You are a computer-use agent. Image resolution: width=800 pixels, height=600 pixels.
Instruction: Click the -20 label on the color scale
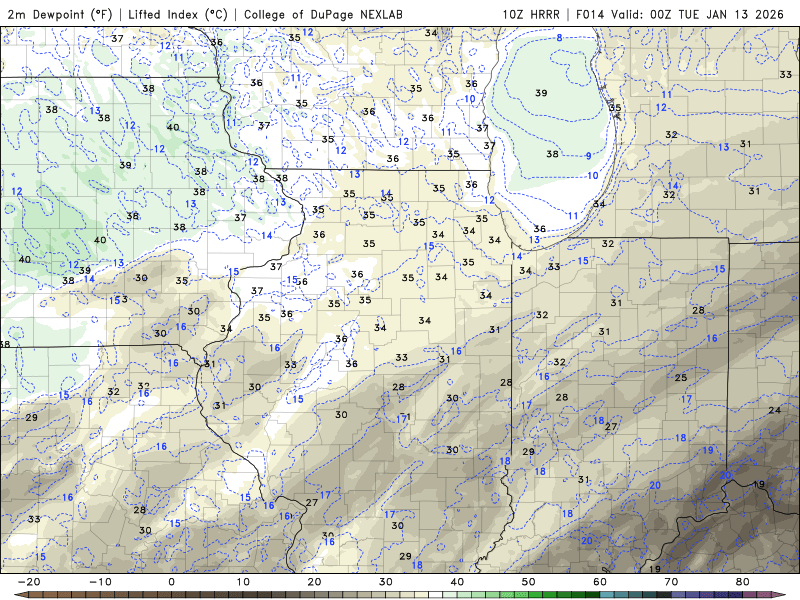pyautogui.click(x=29, y=582)
